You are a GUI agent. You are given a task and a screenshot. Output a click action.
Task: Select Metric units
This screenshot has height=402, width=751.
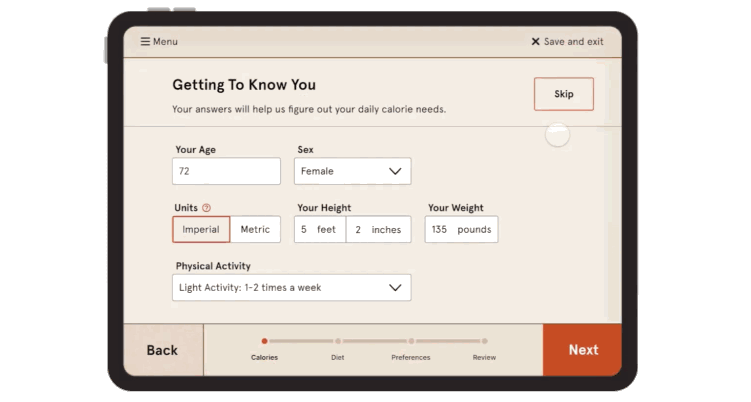(x=255, y=230)
